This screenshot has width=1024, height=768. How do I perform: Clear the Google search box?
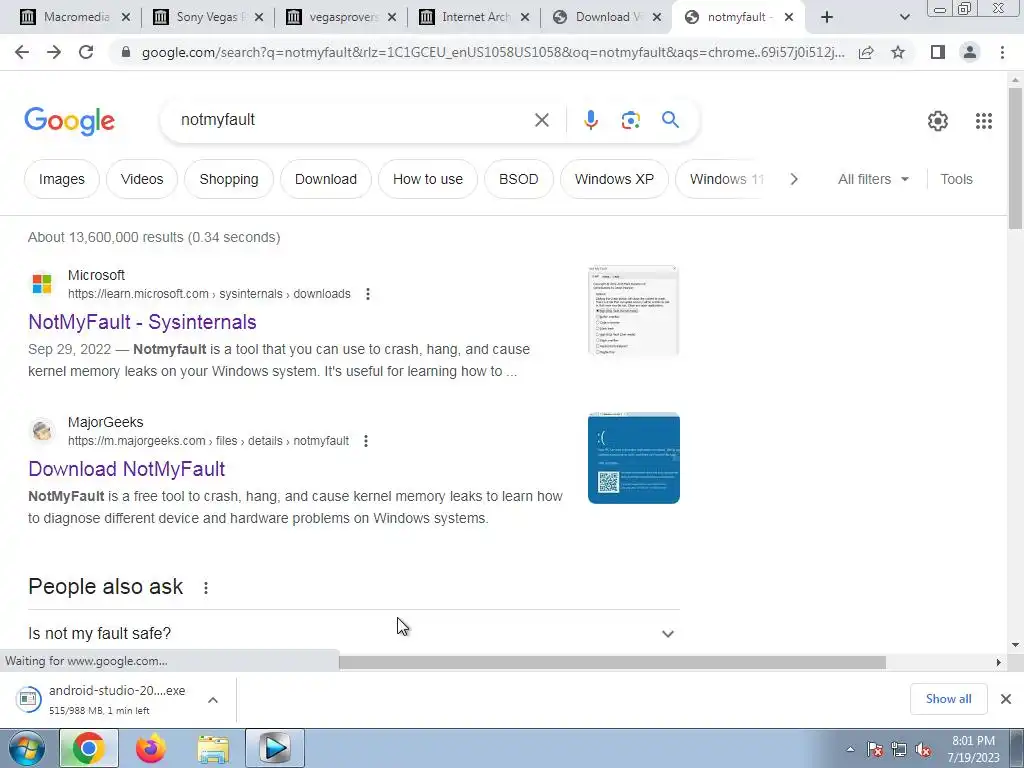tap(541, 120)
